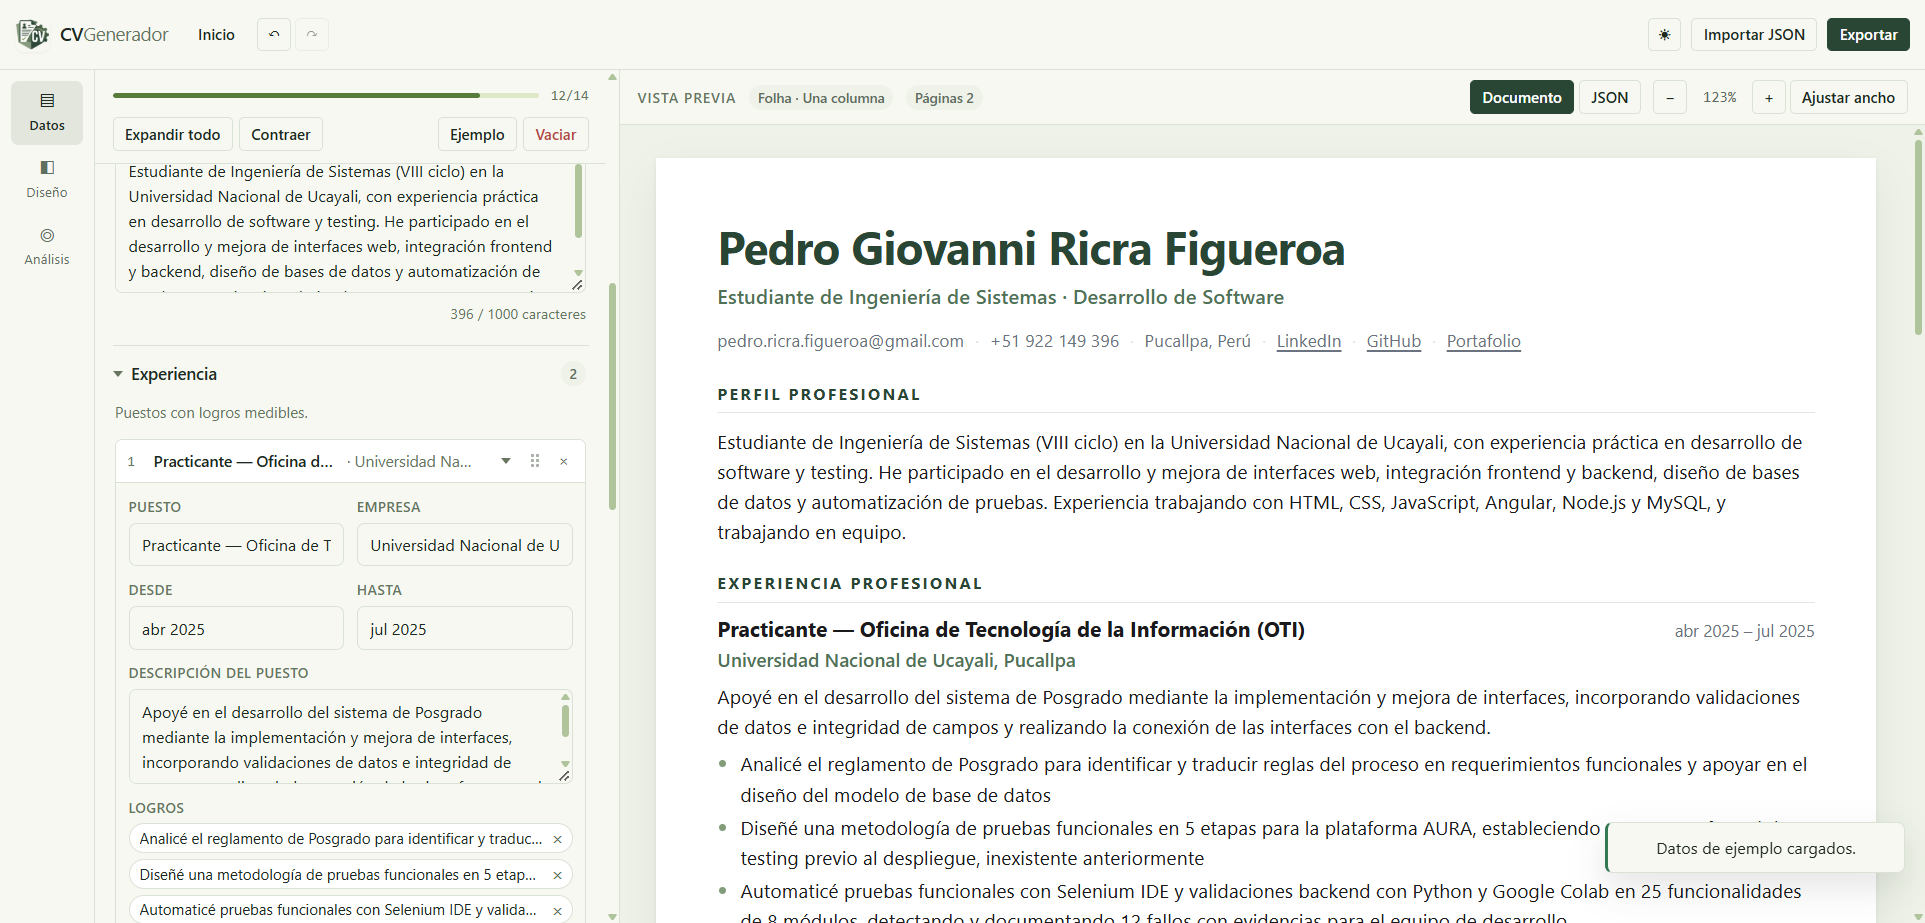
Task: Undo the last change
Action: [274, 34]
